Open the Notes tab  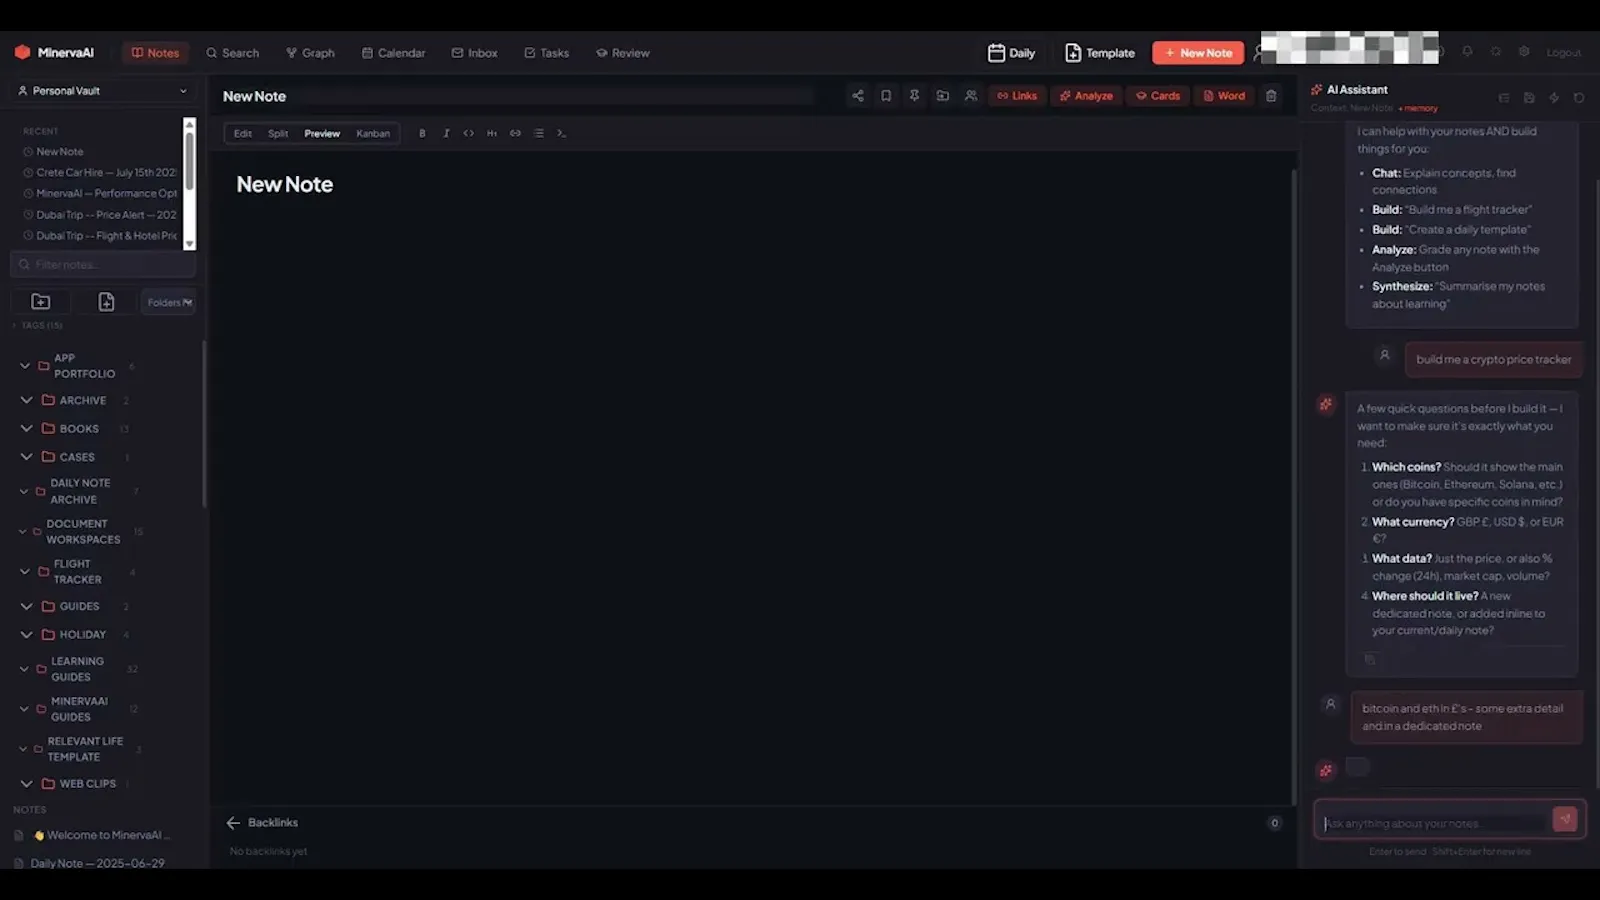pyautogui.click(x=155, y=53)
